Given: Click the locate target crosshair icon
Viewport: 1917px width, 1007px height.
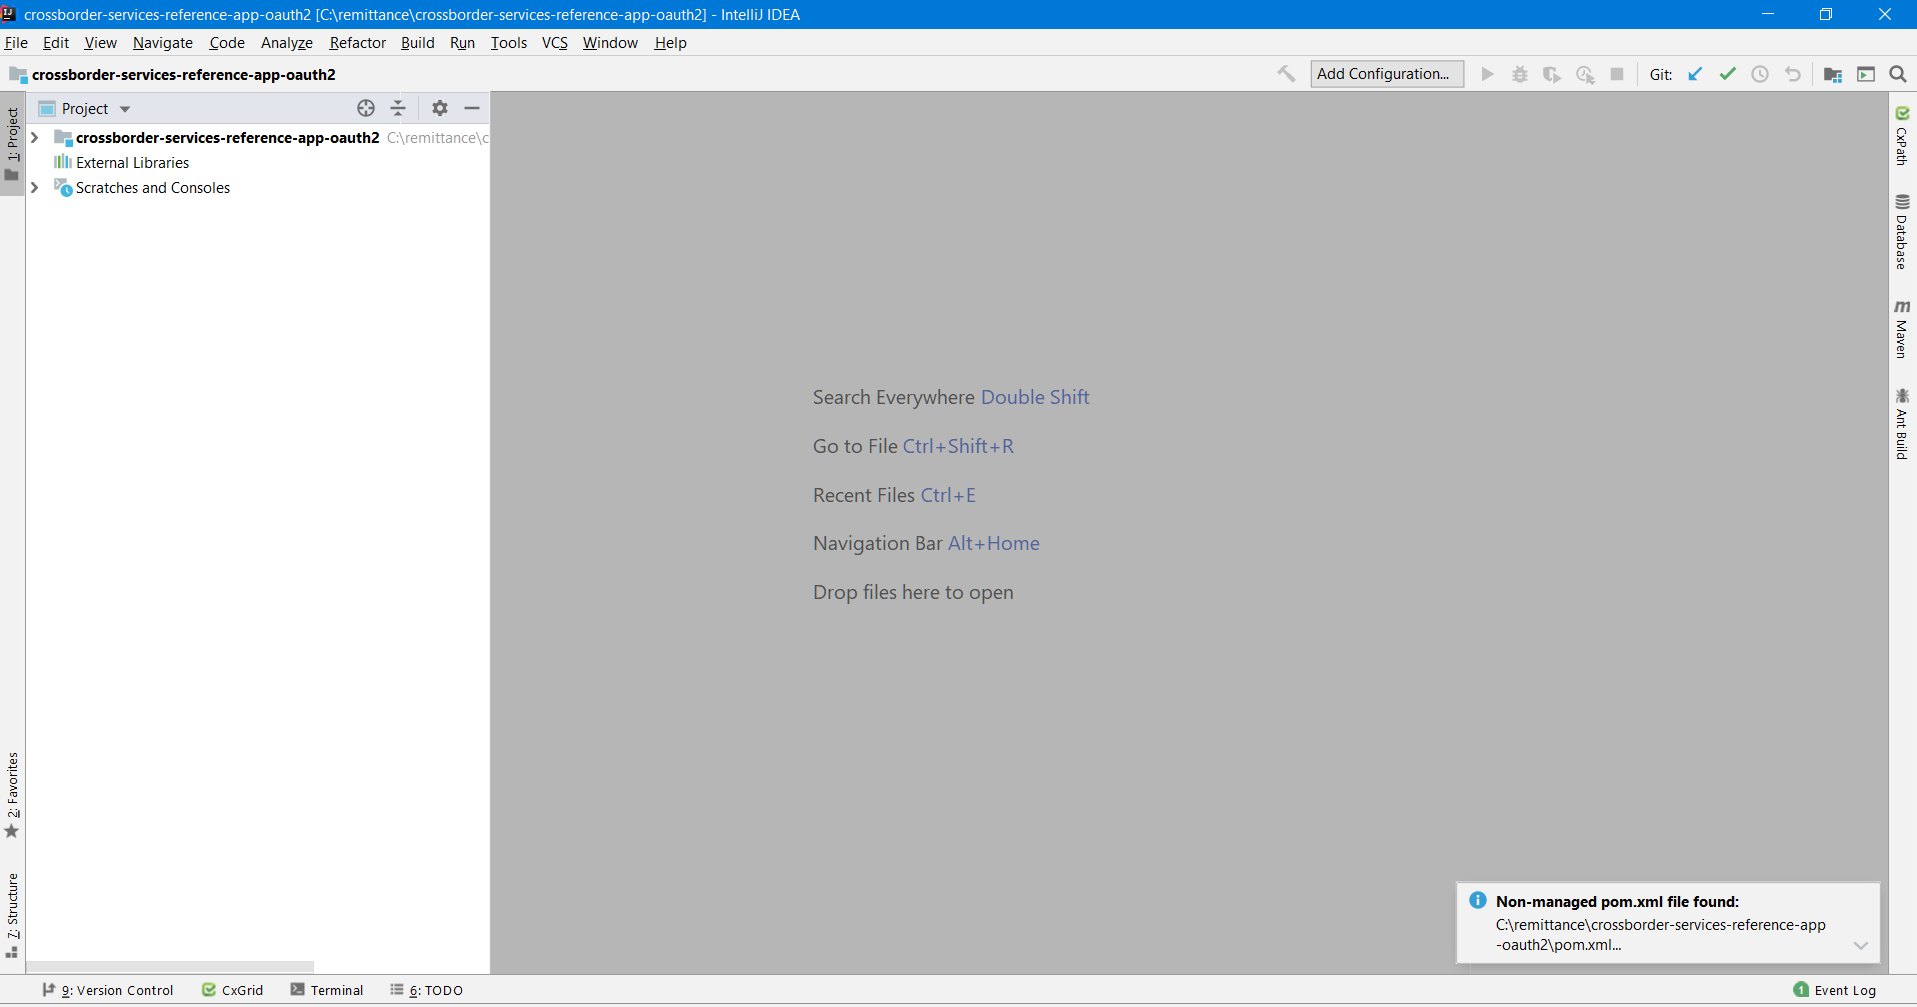Looking at the screenshot, I should tap(366, 108).
